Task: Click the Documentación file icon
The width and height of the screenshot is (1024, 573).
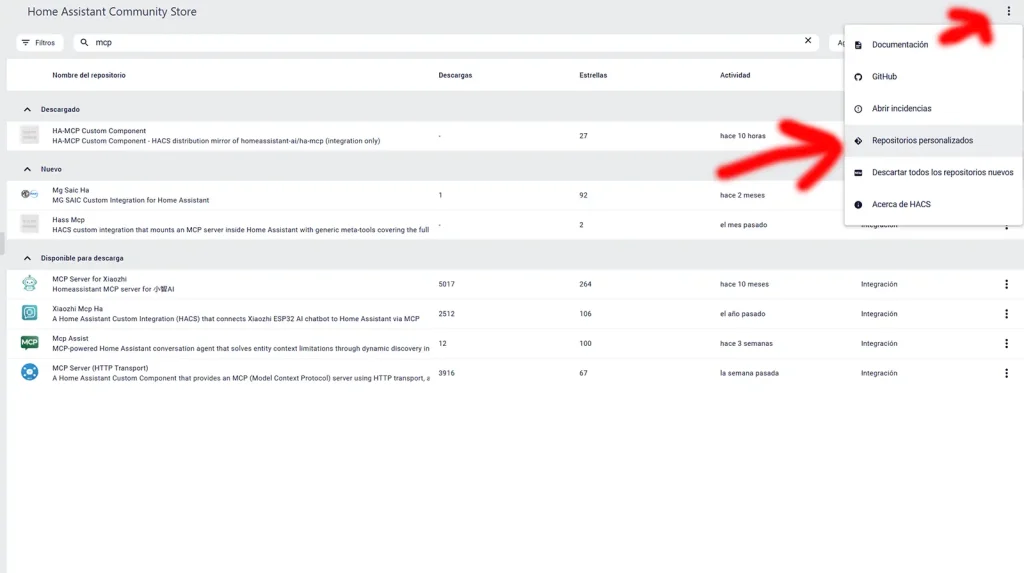Action: point(858,45)
